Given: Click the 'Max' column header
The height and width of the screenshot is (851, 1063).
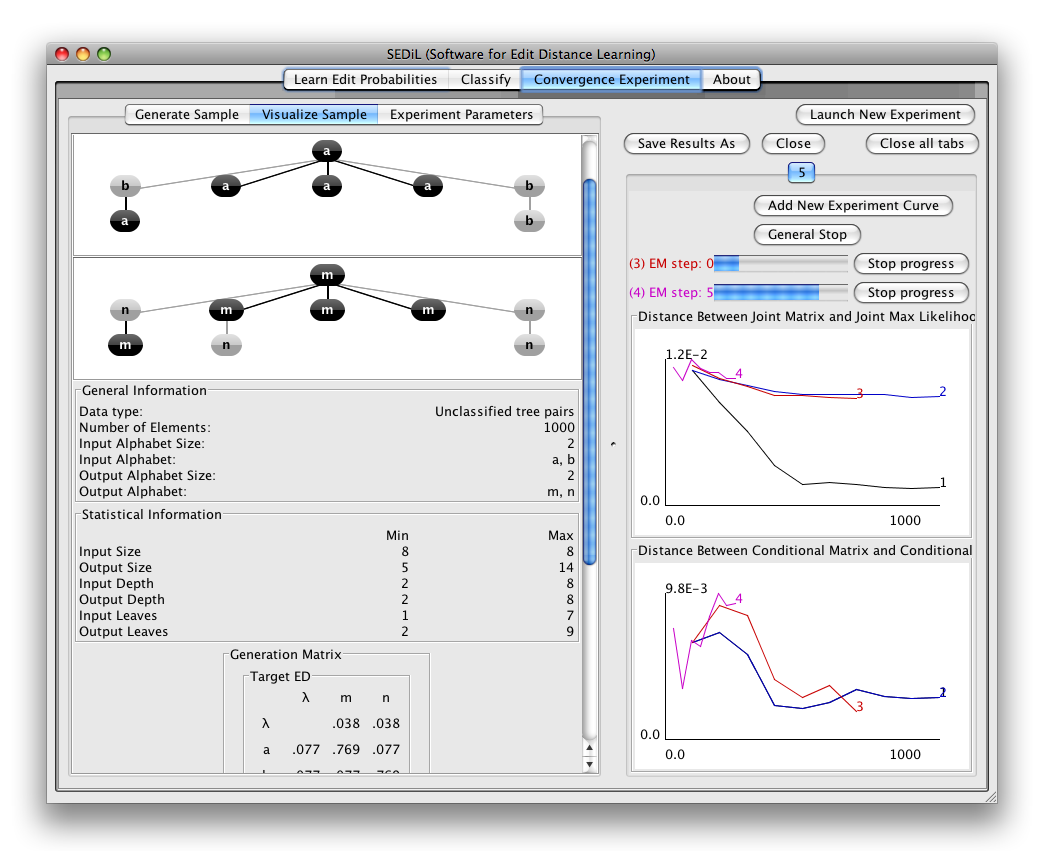Looking at the screenshot, I should (x=561, y=536).
